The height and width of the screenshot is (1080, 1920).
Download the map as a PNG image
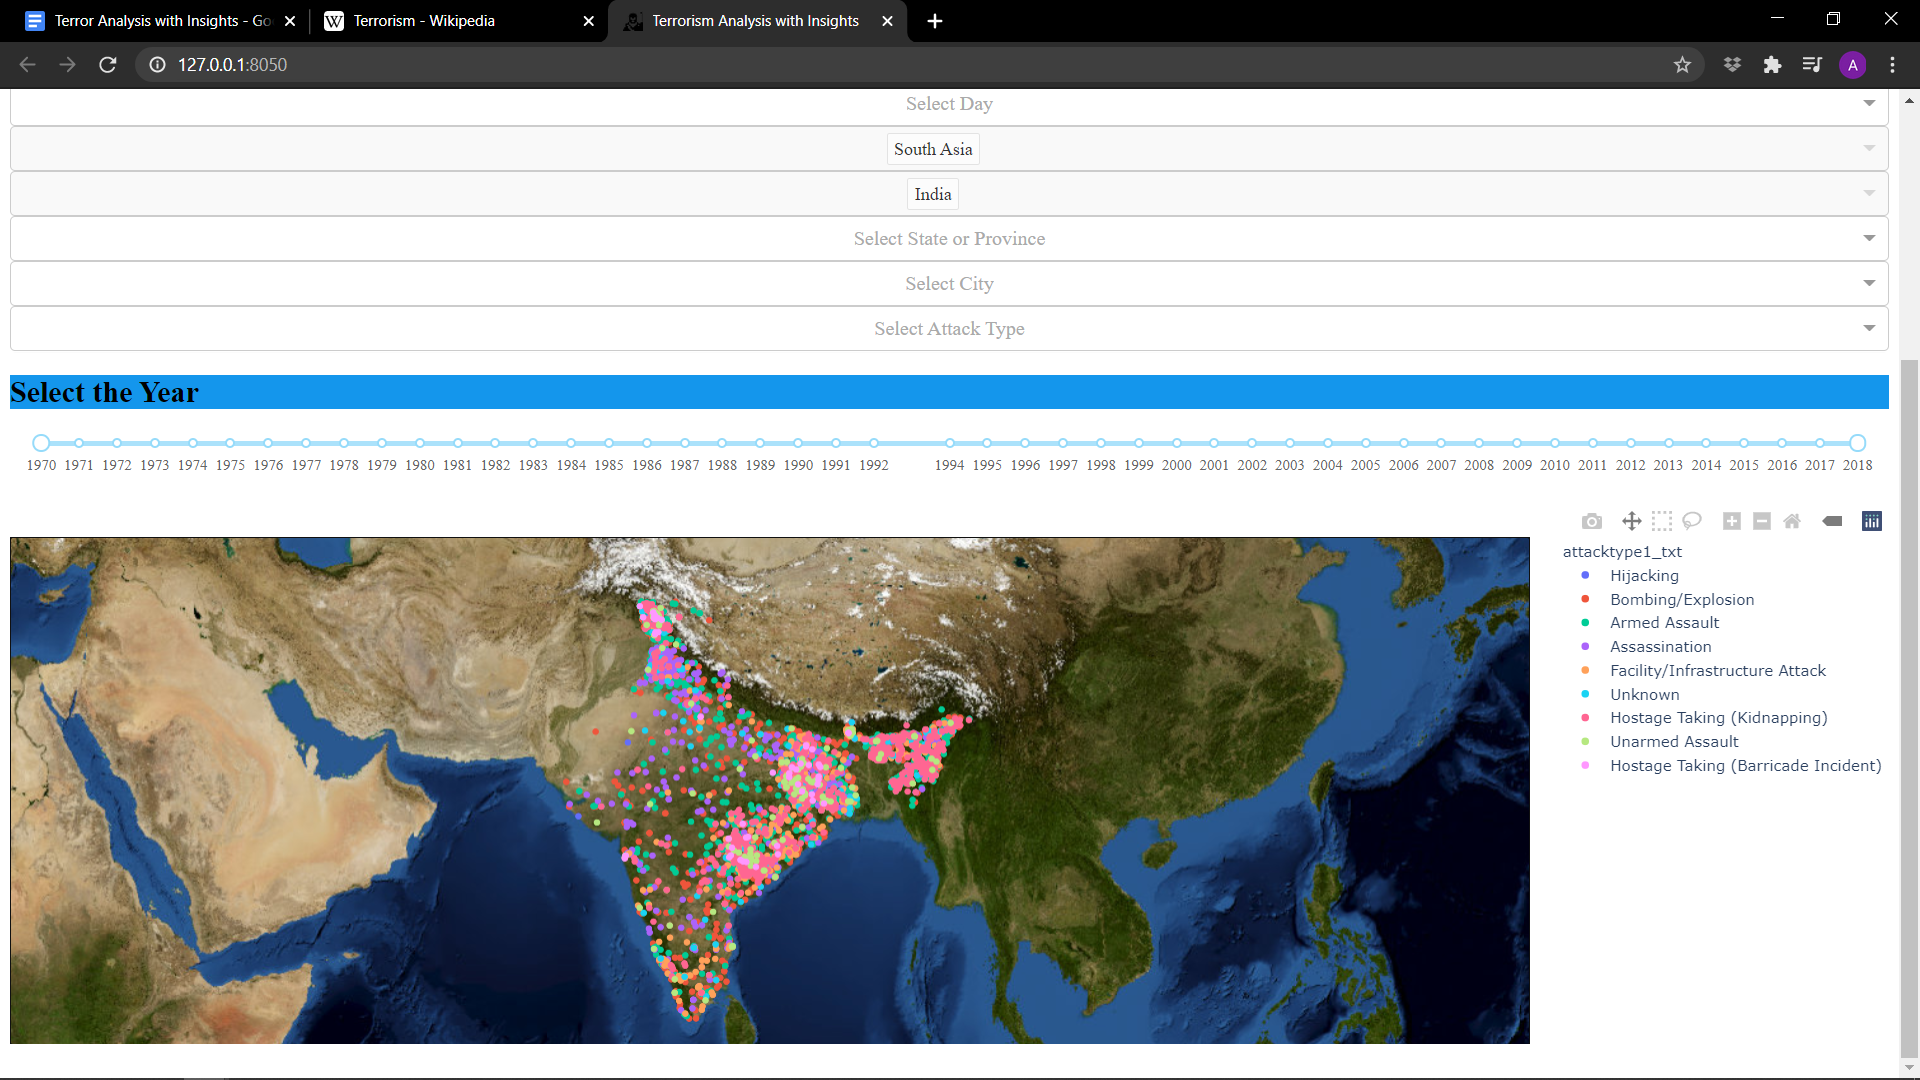coord(1592,521)
